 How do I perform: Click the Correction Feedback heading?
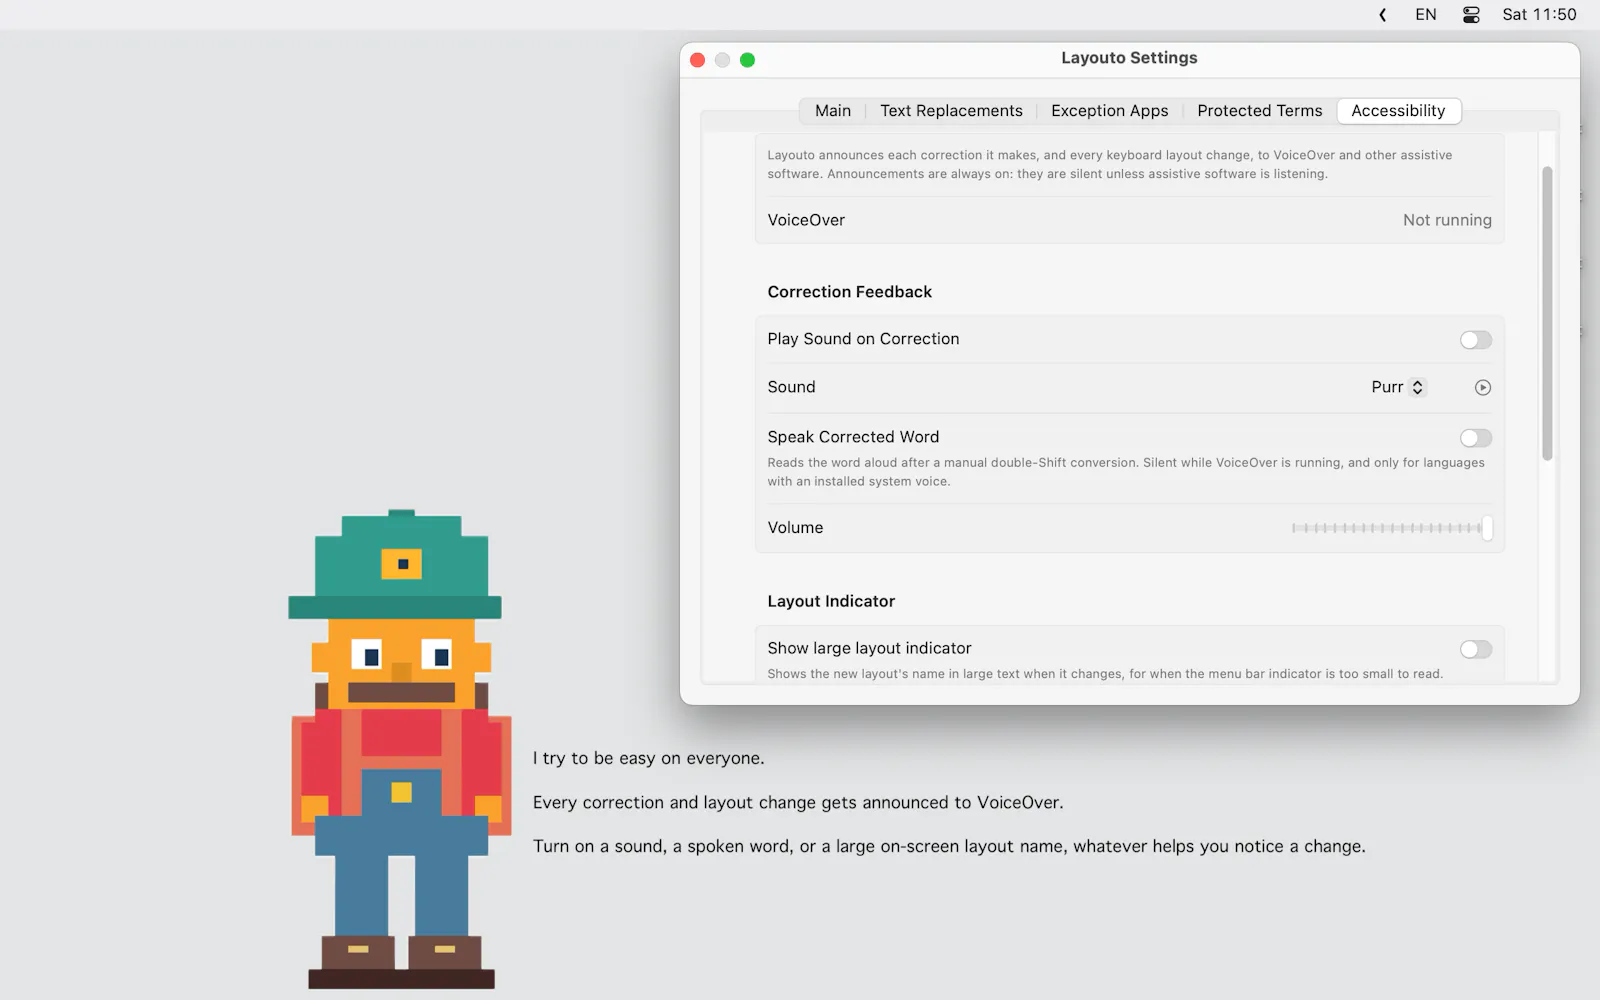pos(849,292)
